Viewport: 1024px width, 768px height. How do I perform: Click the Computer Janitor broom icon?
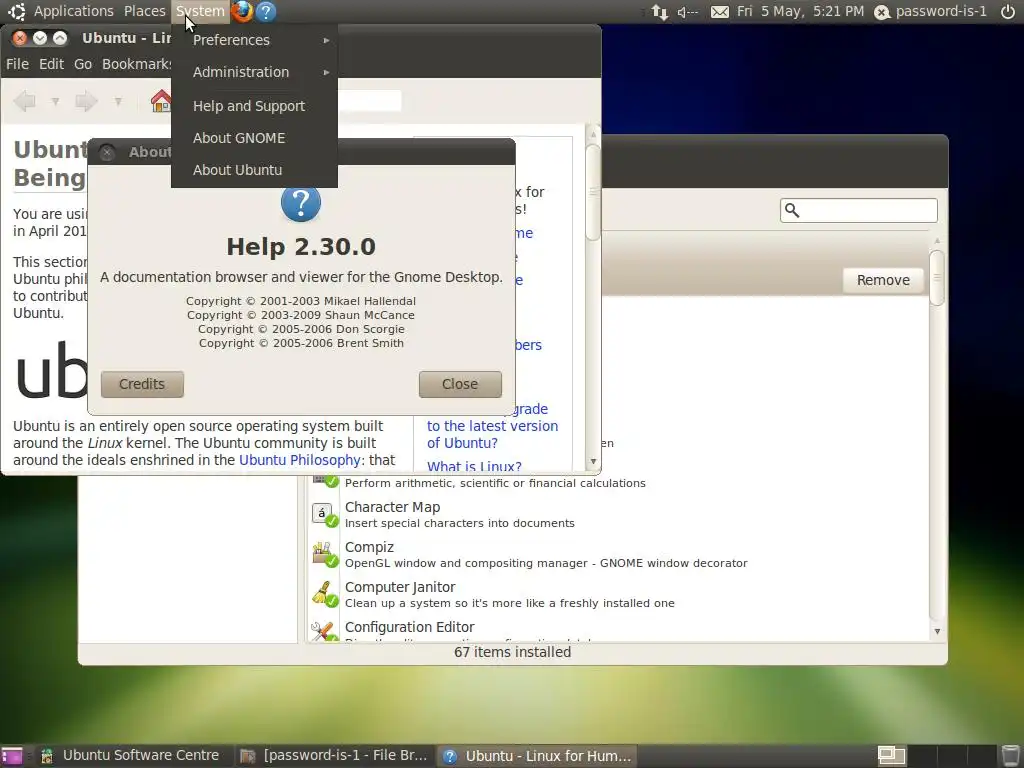click(x=325, y=594)
